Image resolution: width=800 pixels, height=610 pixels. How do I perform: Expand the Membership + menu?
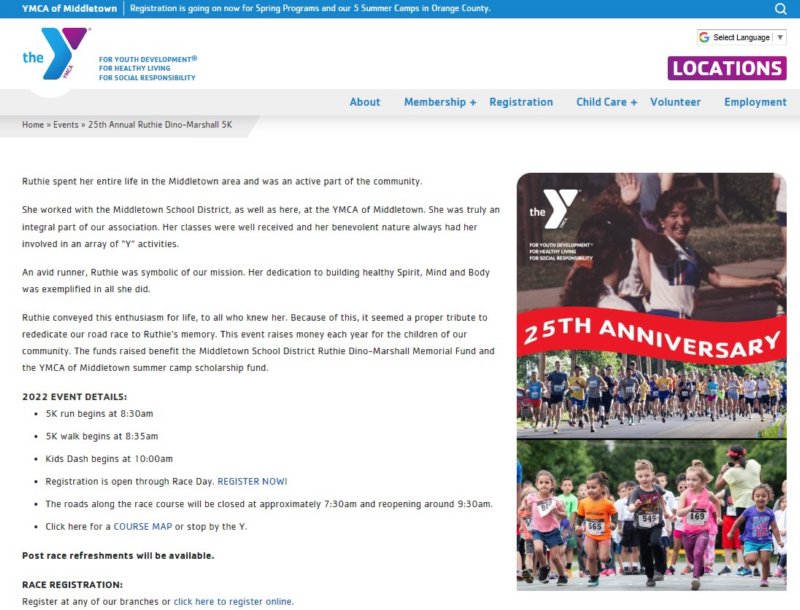440,102
